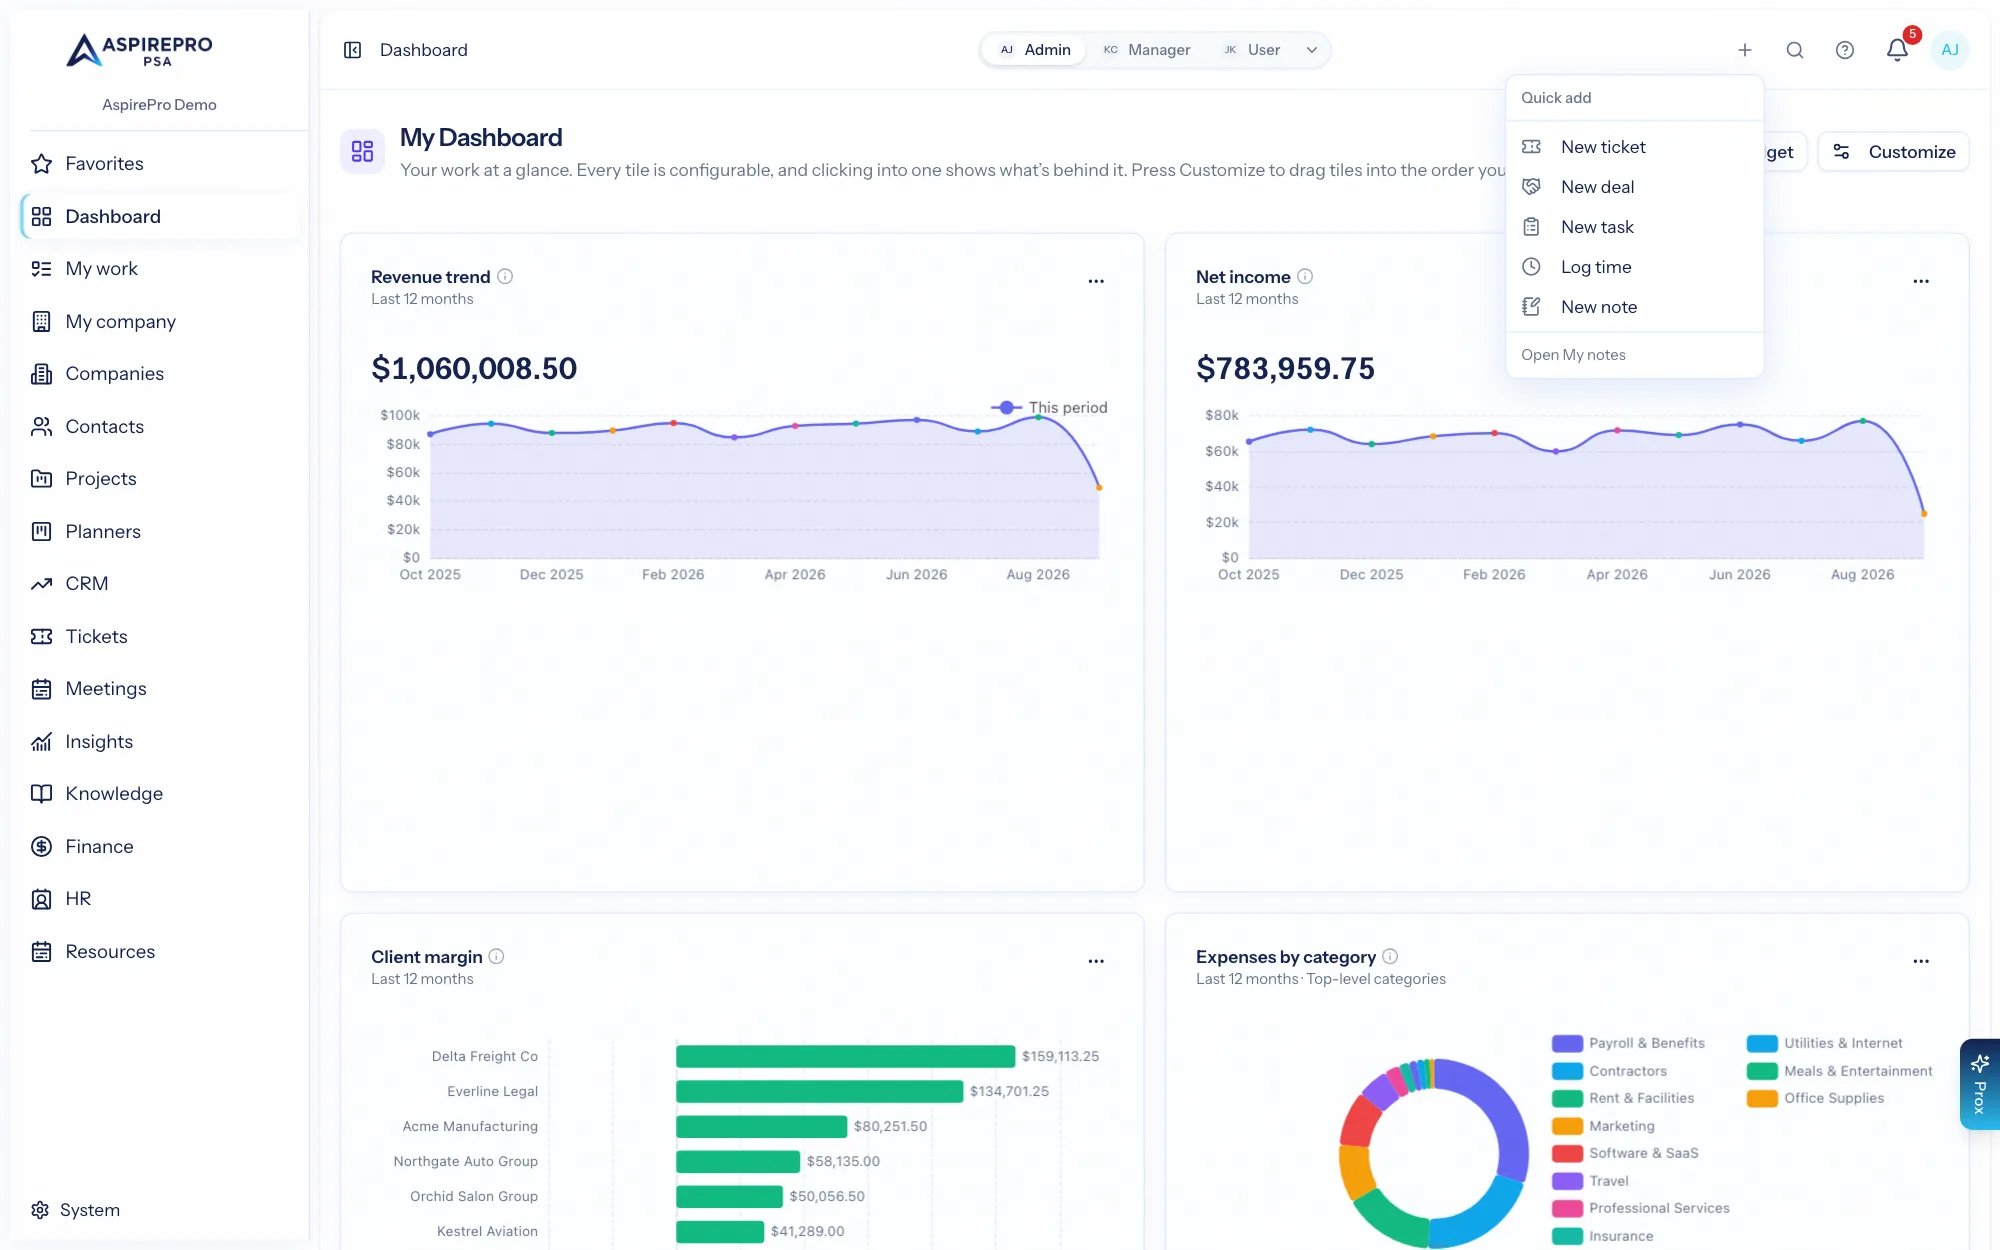Switch to the Admin role
Viewport: 2000px width, 1250px height.
[x=1035, y=50]
